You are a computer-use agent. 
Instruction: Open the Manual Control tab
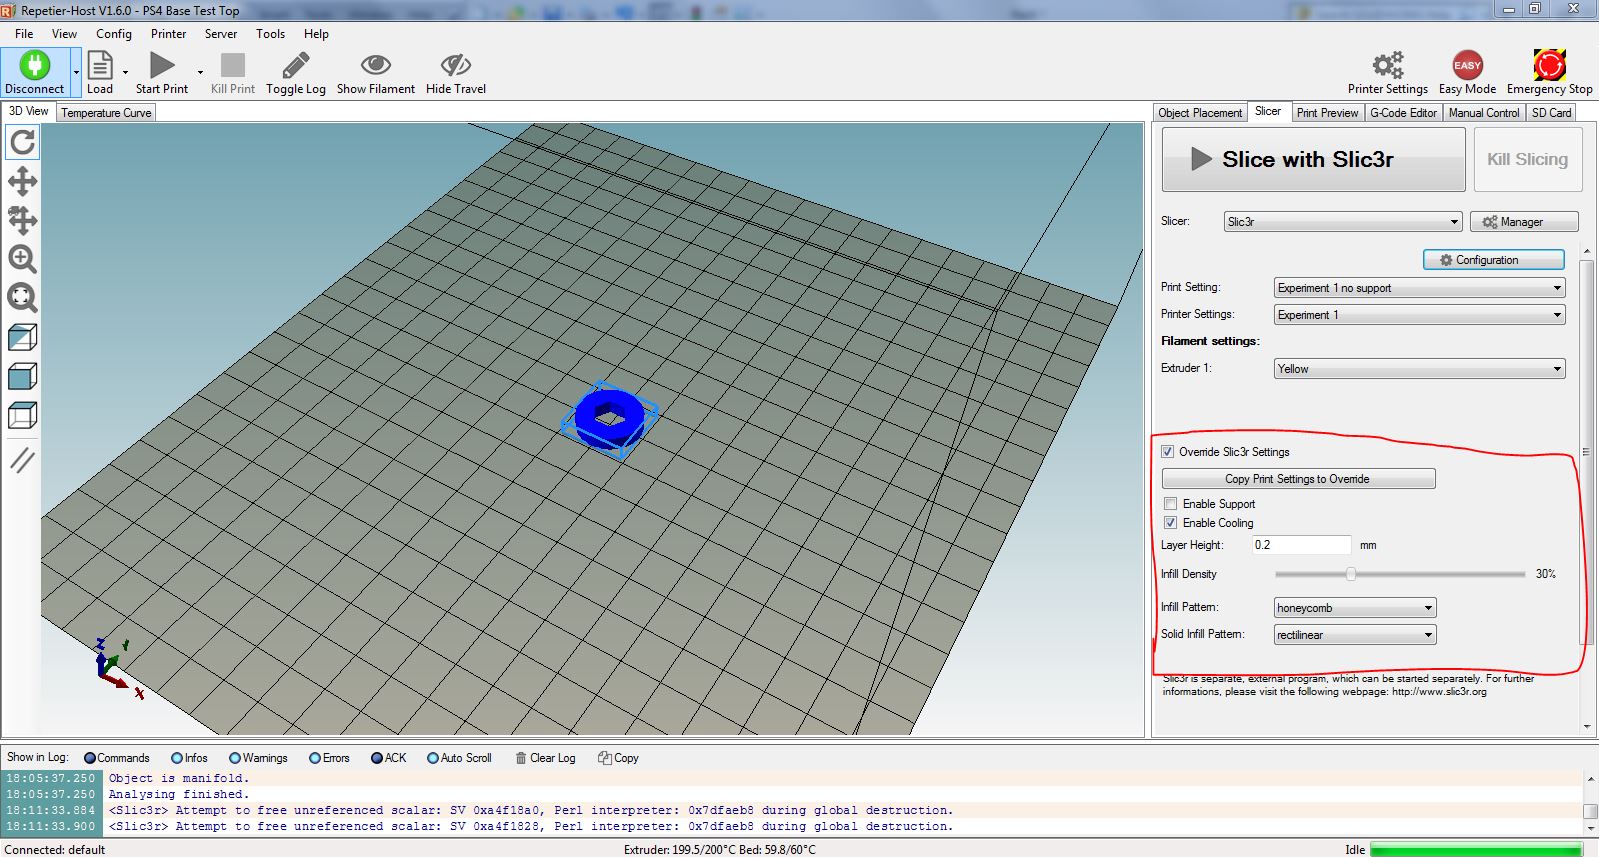tap(1483, 113)
